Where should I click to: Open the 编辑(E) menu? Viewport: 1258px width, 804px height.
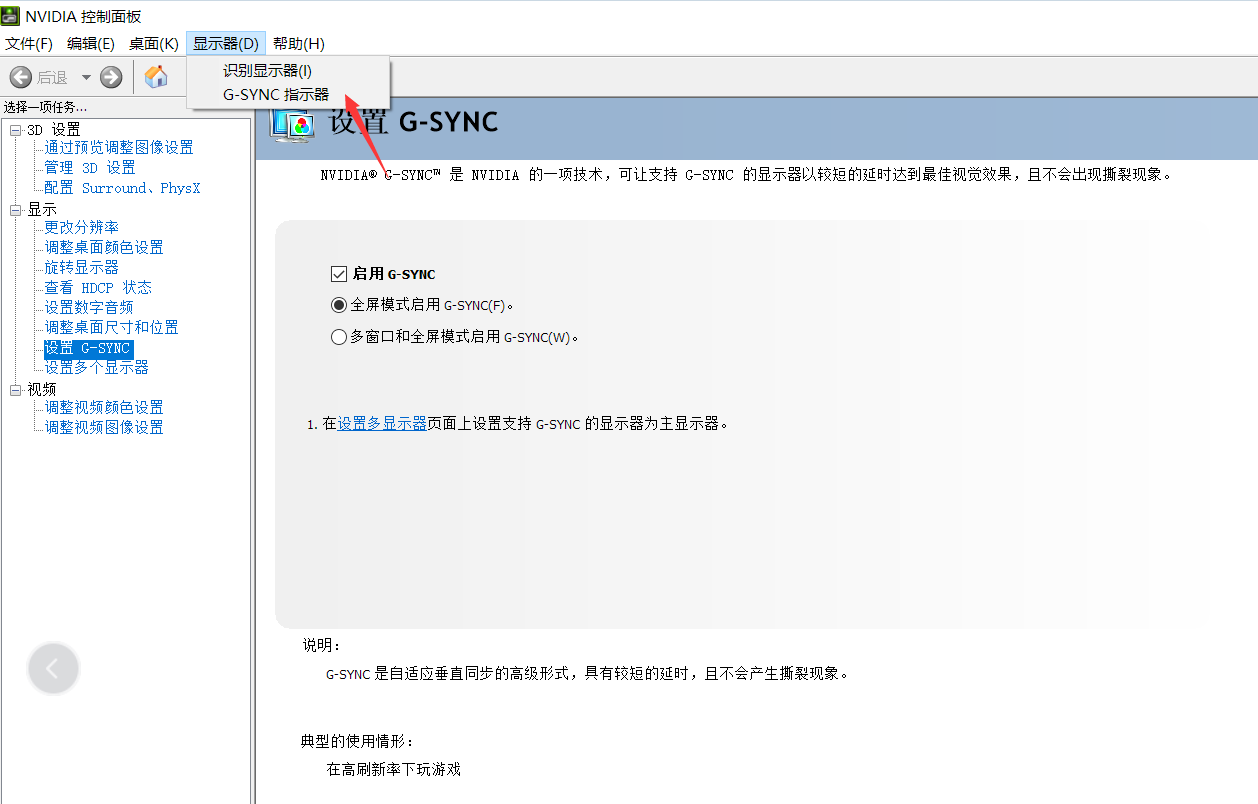click(91, 44)
